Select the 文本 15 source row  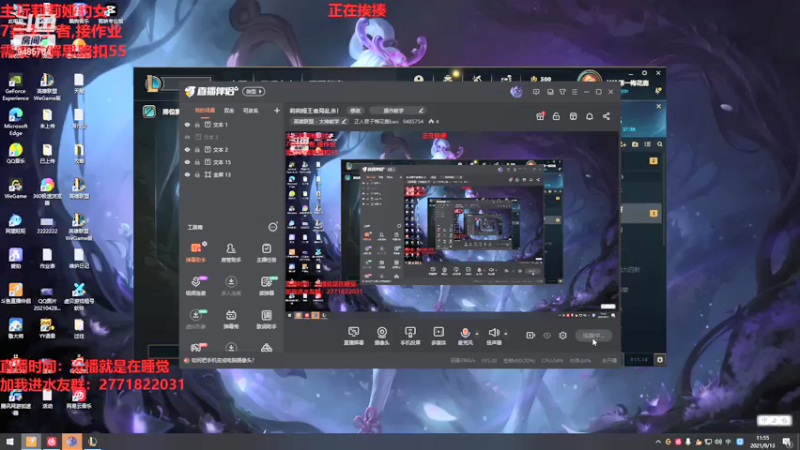[232, 162]
